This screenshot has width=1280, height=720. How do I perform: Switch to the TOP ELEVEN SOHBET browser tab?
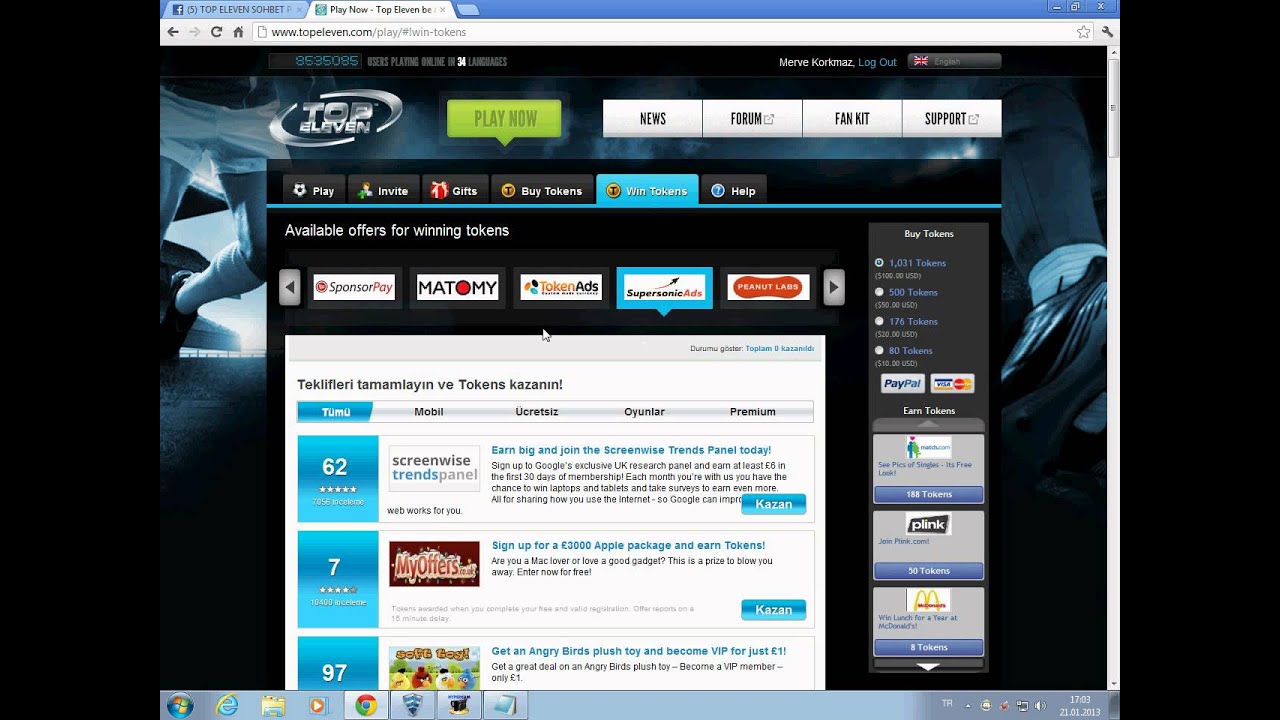(x=237, y=9)
